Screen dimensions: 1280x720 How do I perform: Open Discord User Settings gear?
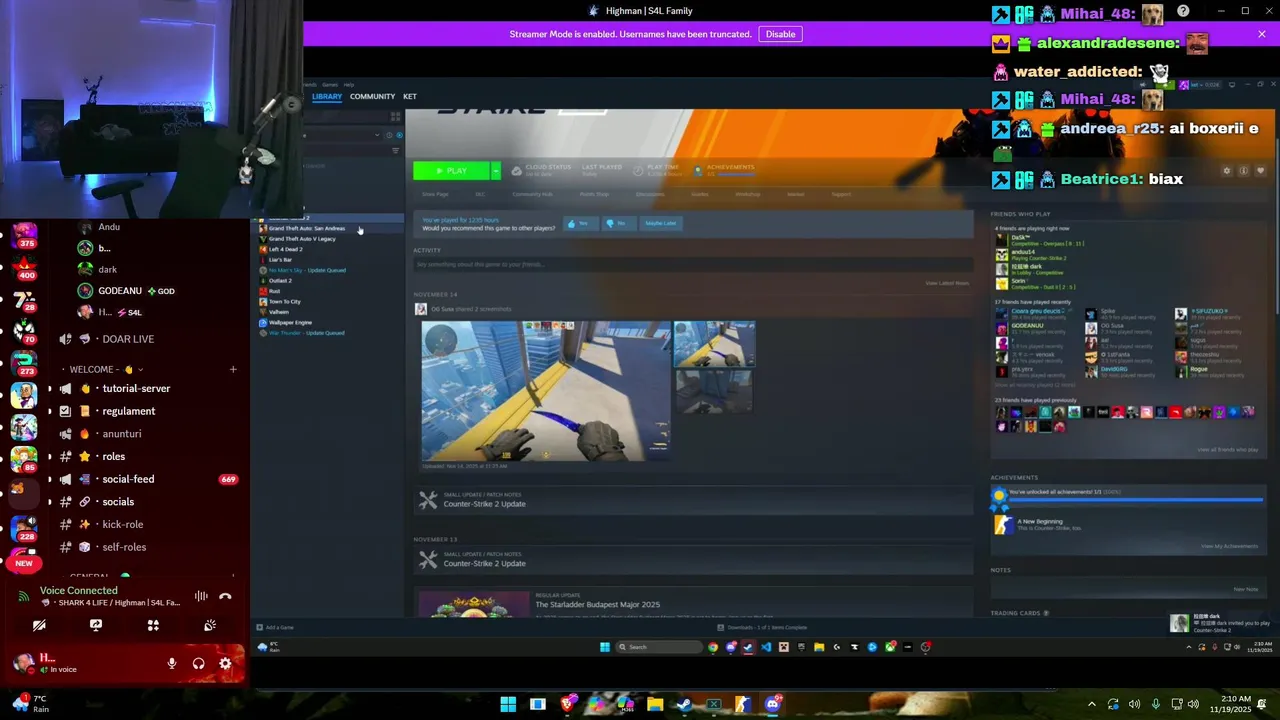coord(225,663)
